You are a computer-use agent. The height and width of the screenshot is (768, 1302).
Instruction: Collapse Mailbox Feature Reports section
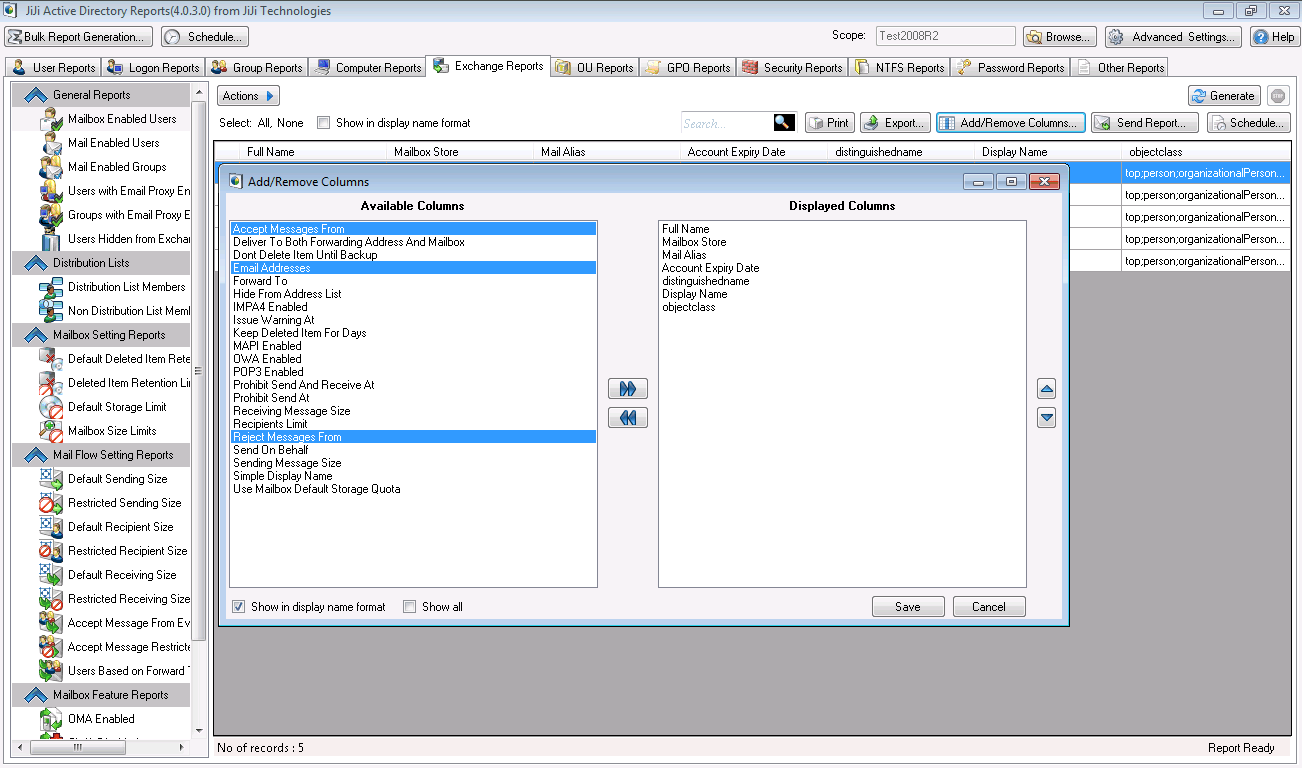click(36, 695)
